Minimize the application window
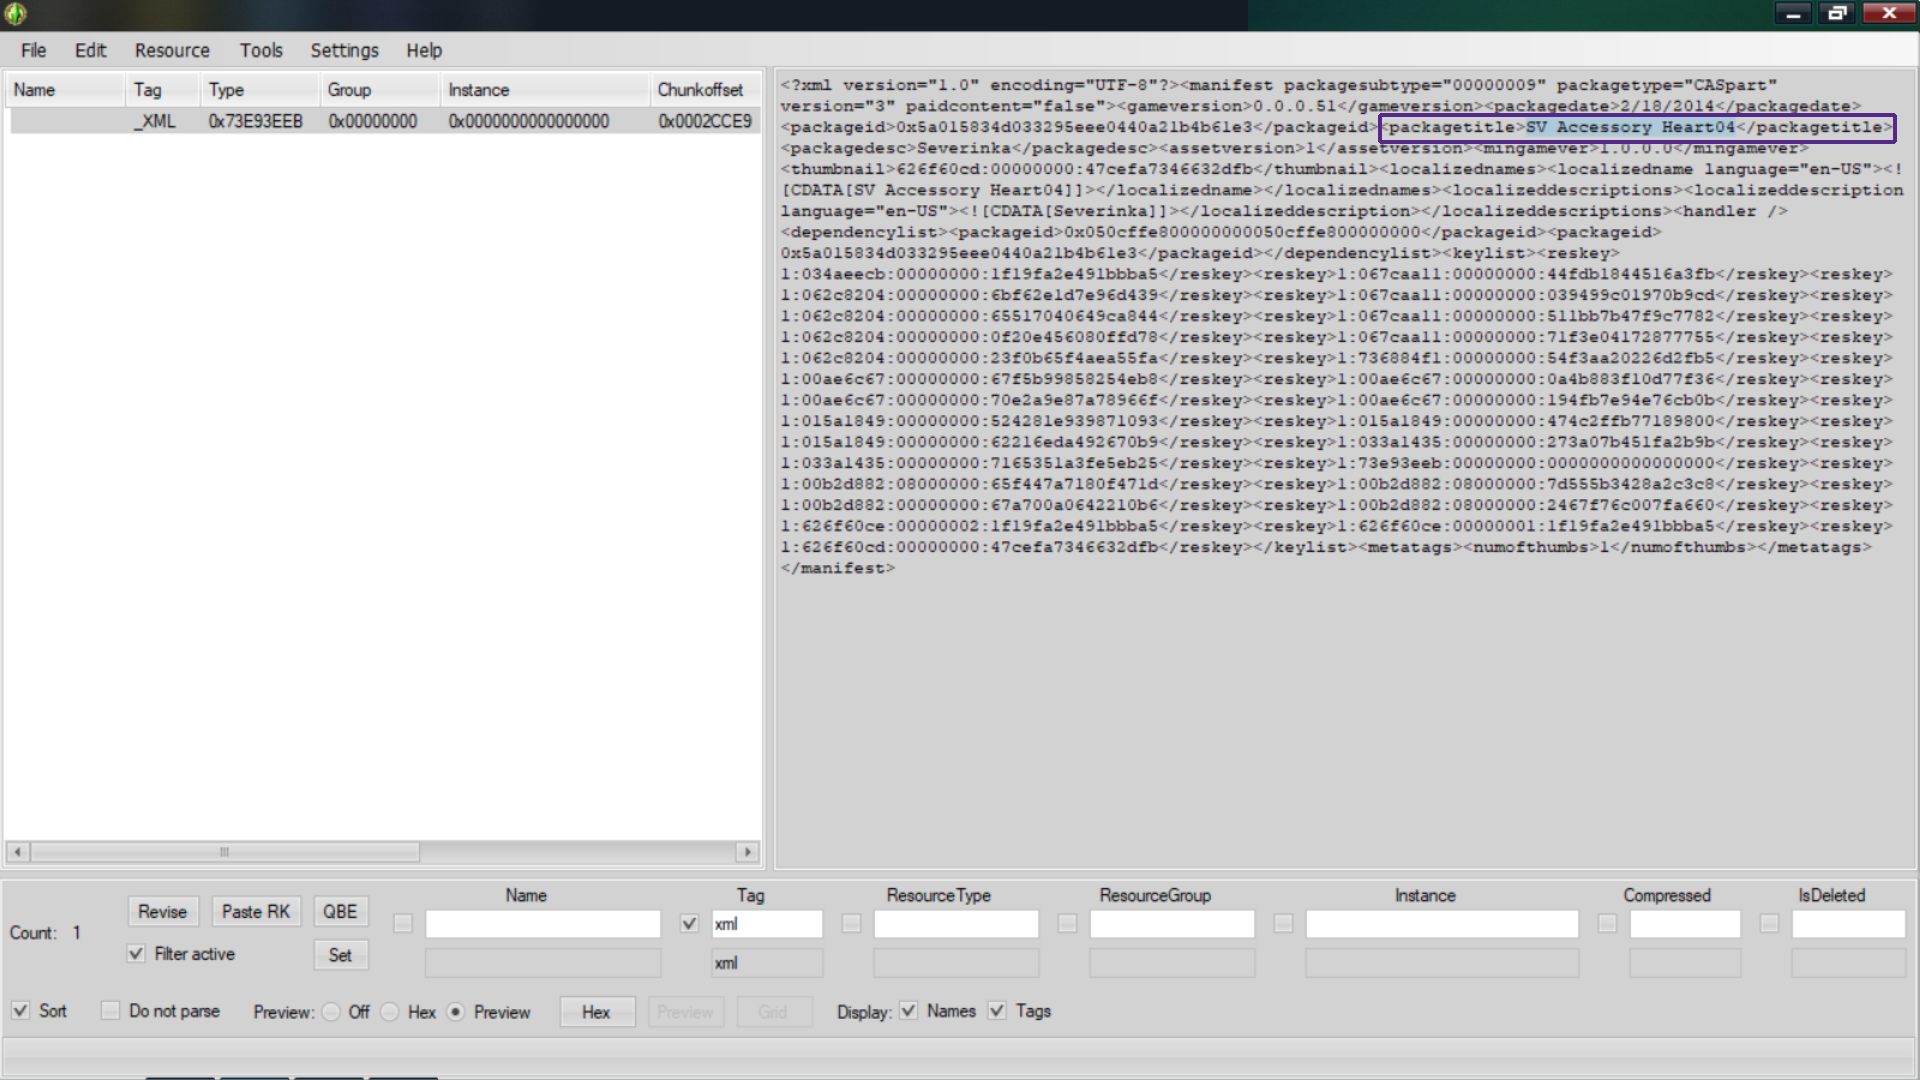The width and height of the screenshot is (1920, 1080). (x=1793, y=13)
